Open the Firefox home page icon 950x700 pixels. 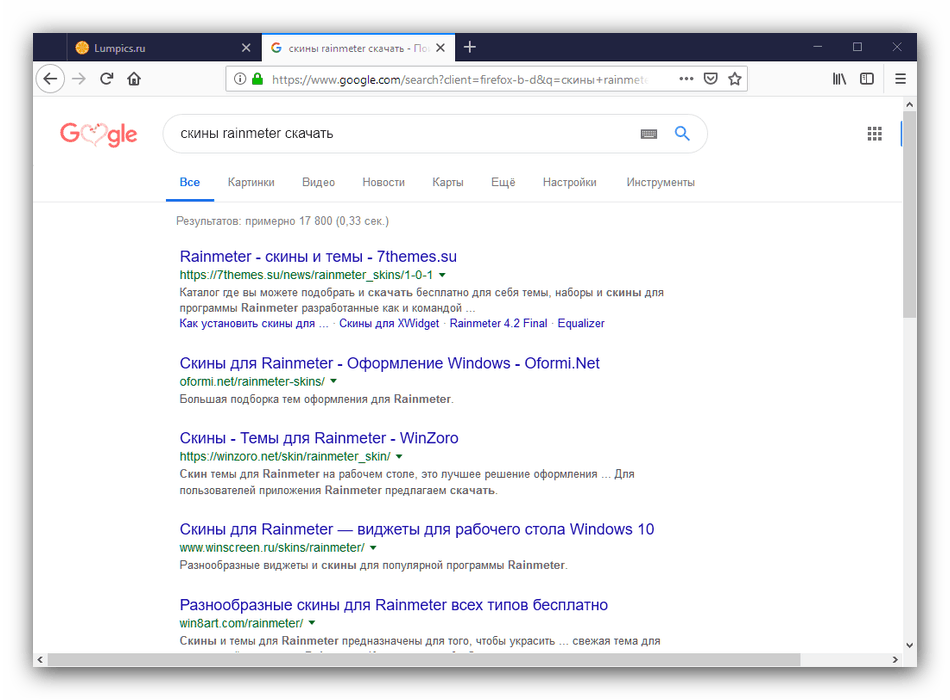click(x=134, y=79)
